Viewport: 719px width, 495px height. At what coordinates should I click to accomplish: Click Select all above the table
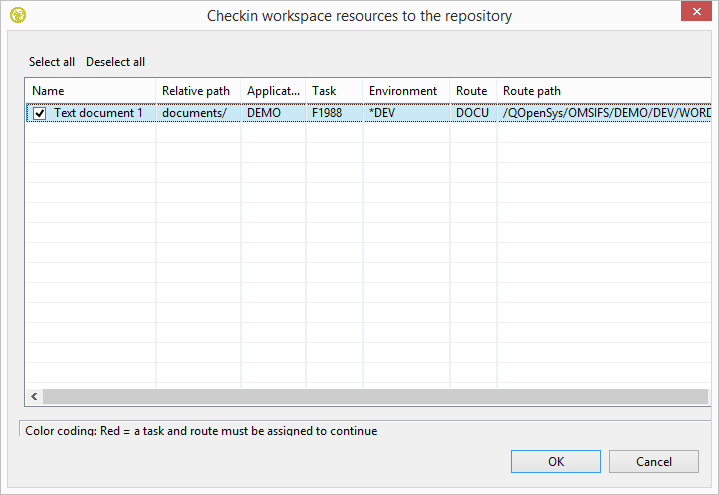[x=52, y=62]
